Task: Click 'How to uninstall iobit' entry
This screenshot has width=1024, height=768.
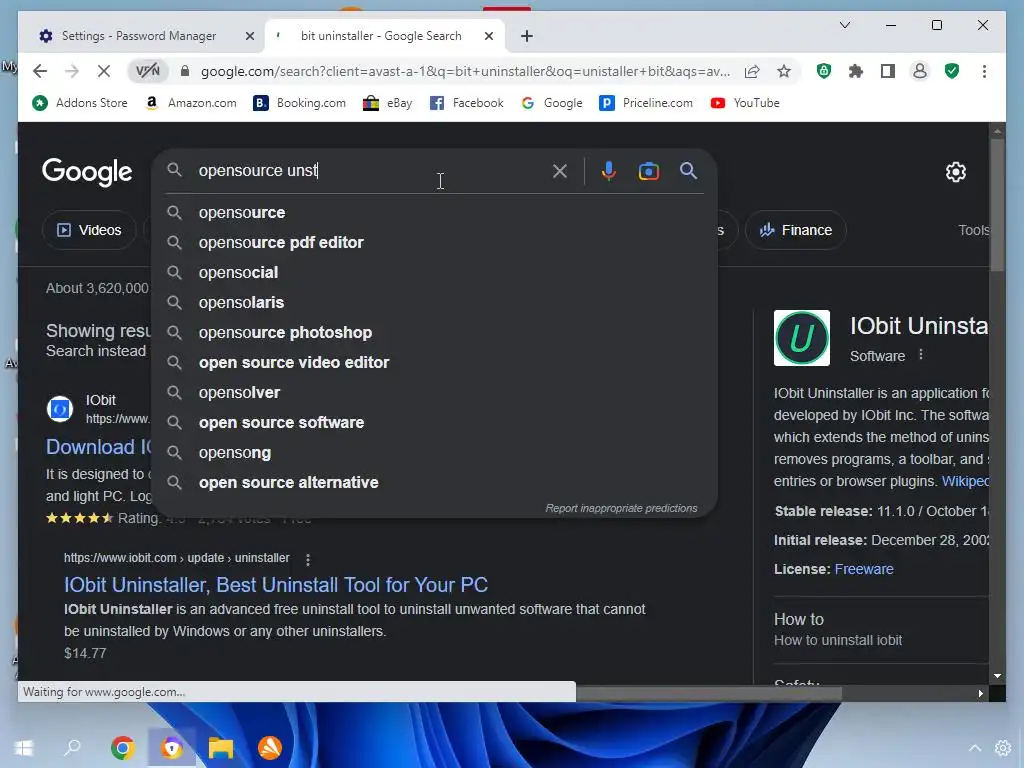Action: click(x=838, y=640)
